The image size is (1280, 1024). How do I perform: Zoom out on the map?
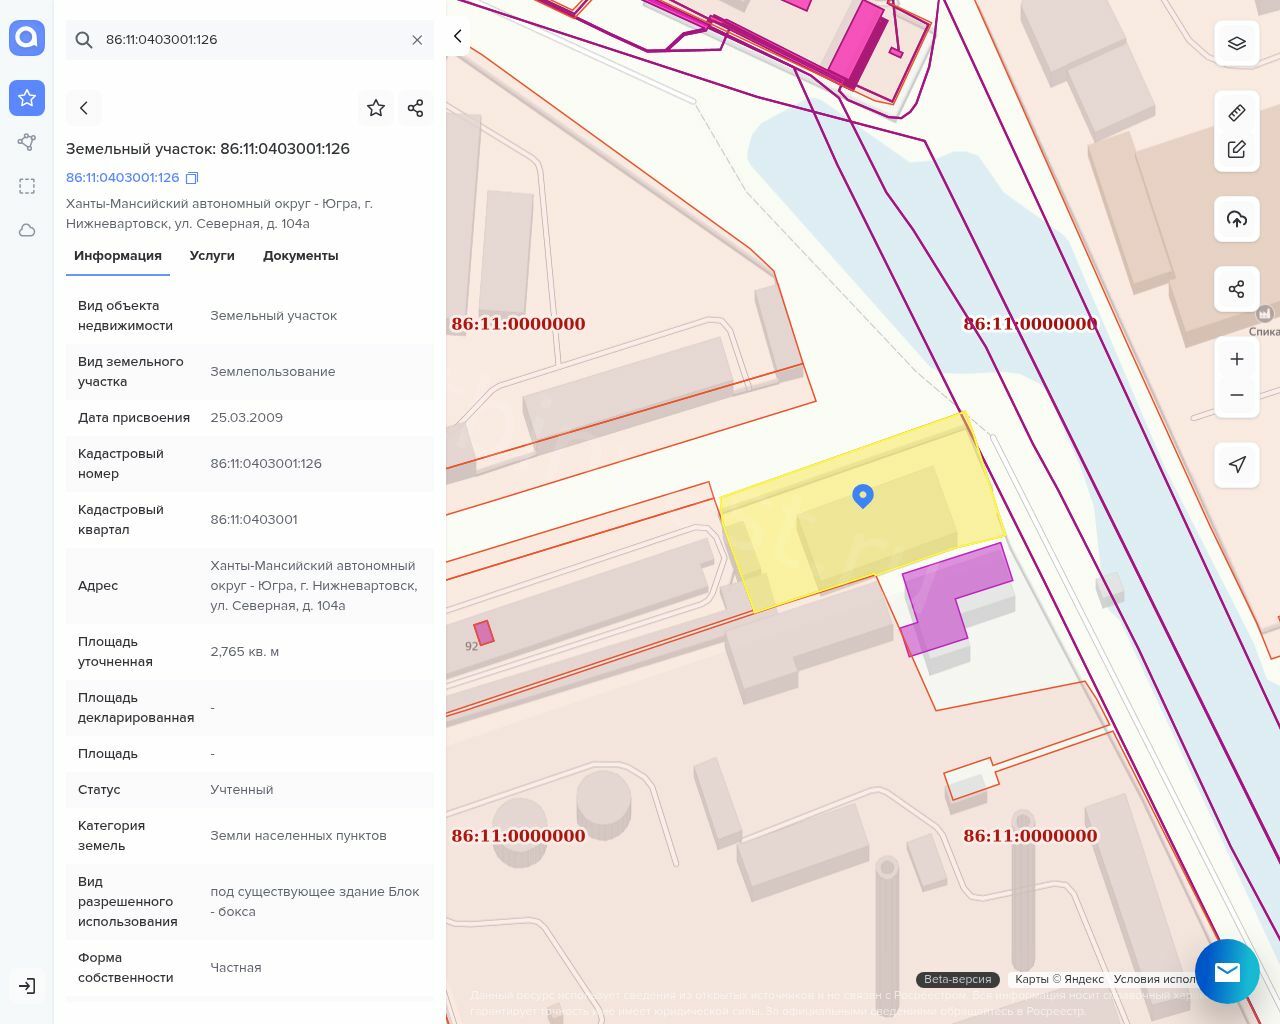coord(1237,395)
